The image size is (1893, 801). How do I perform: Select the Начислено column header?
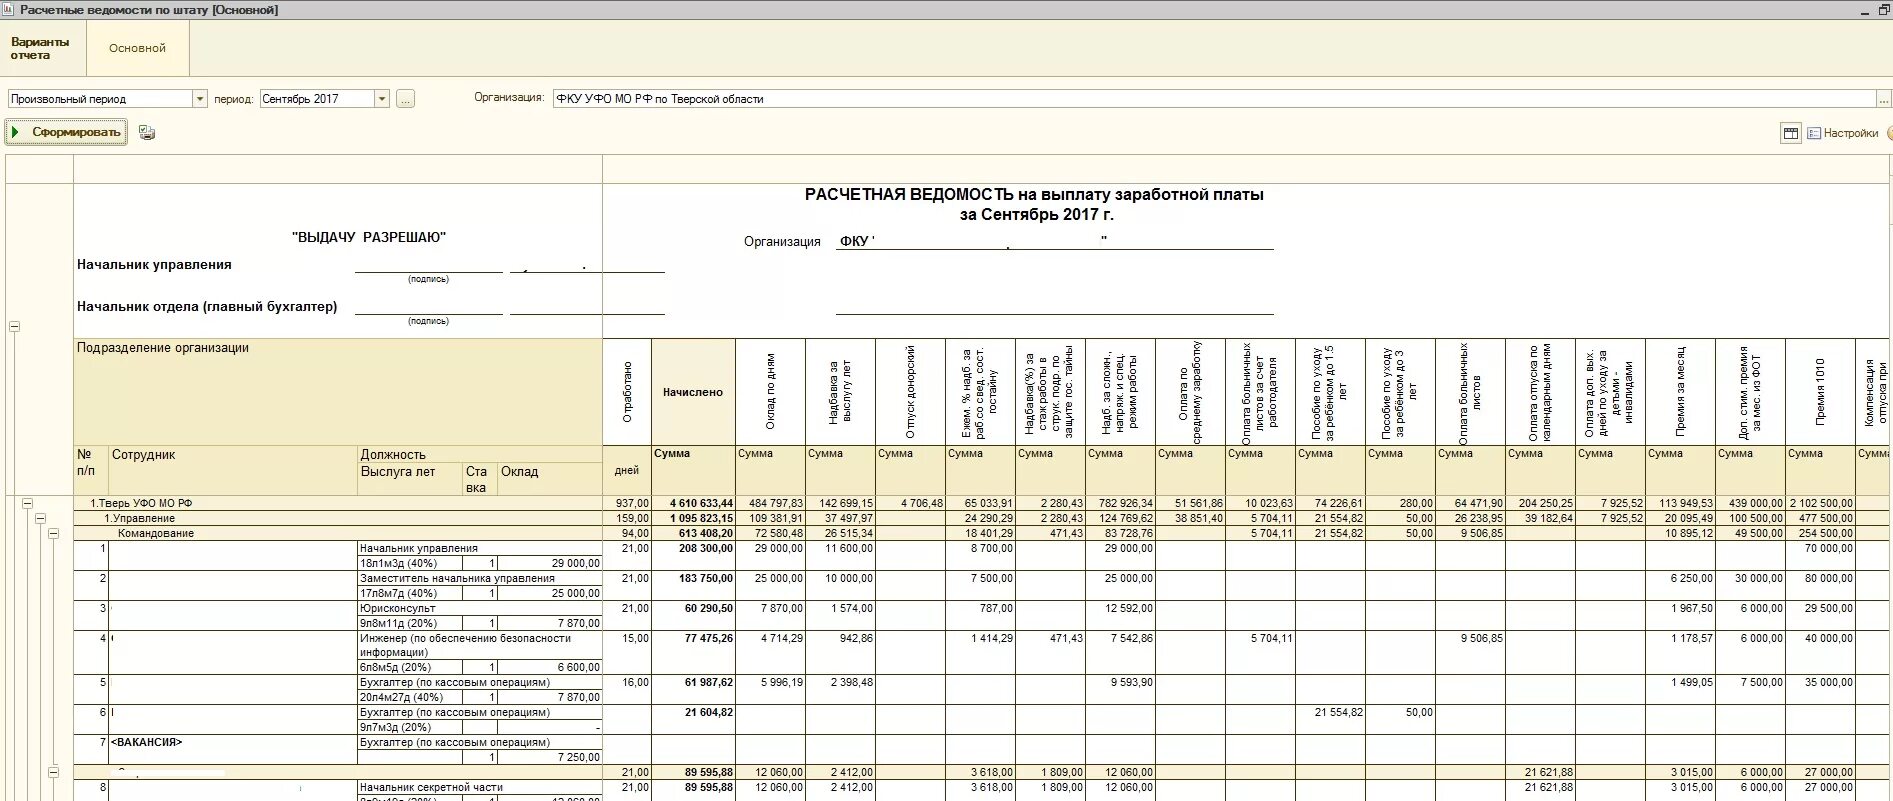693,392
